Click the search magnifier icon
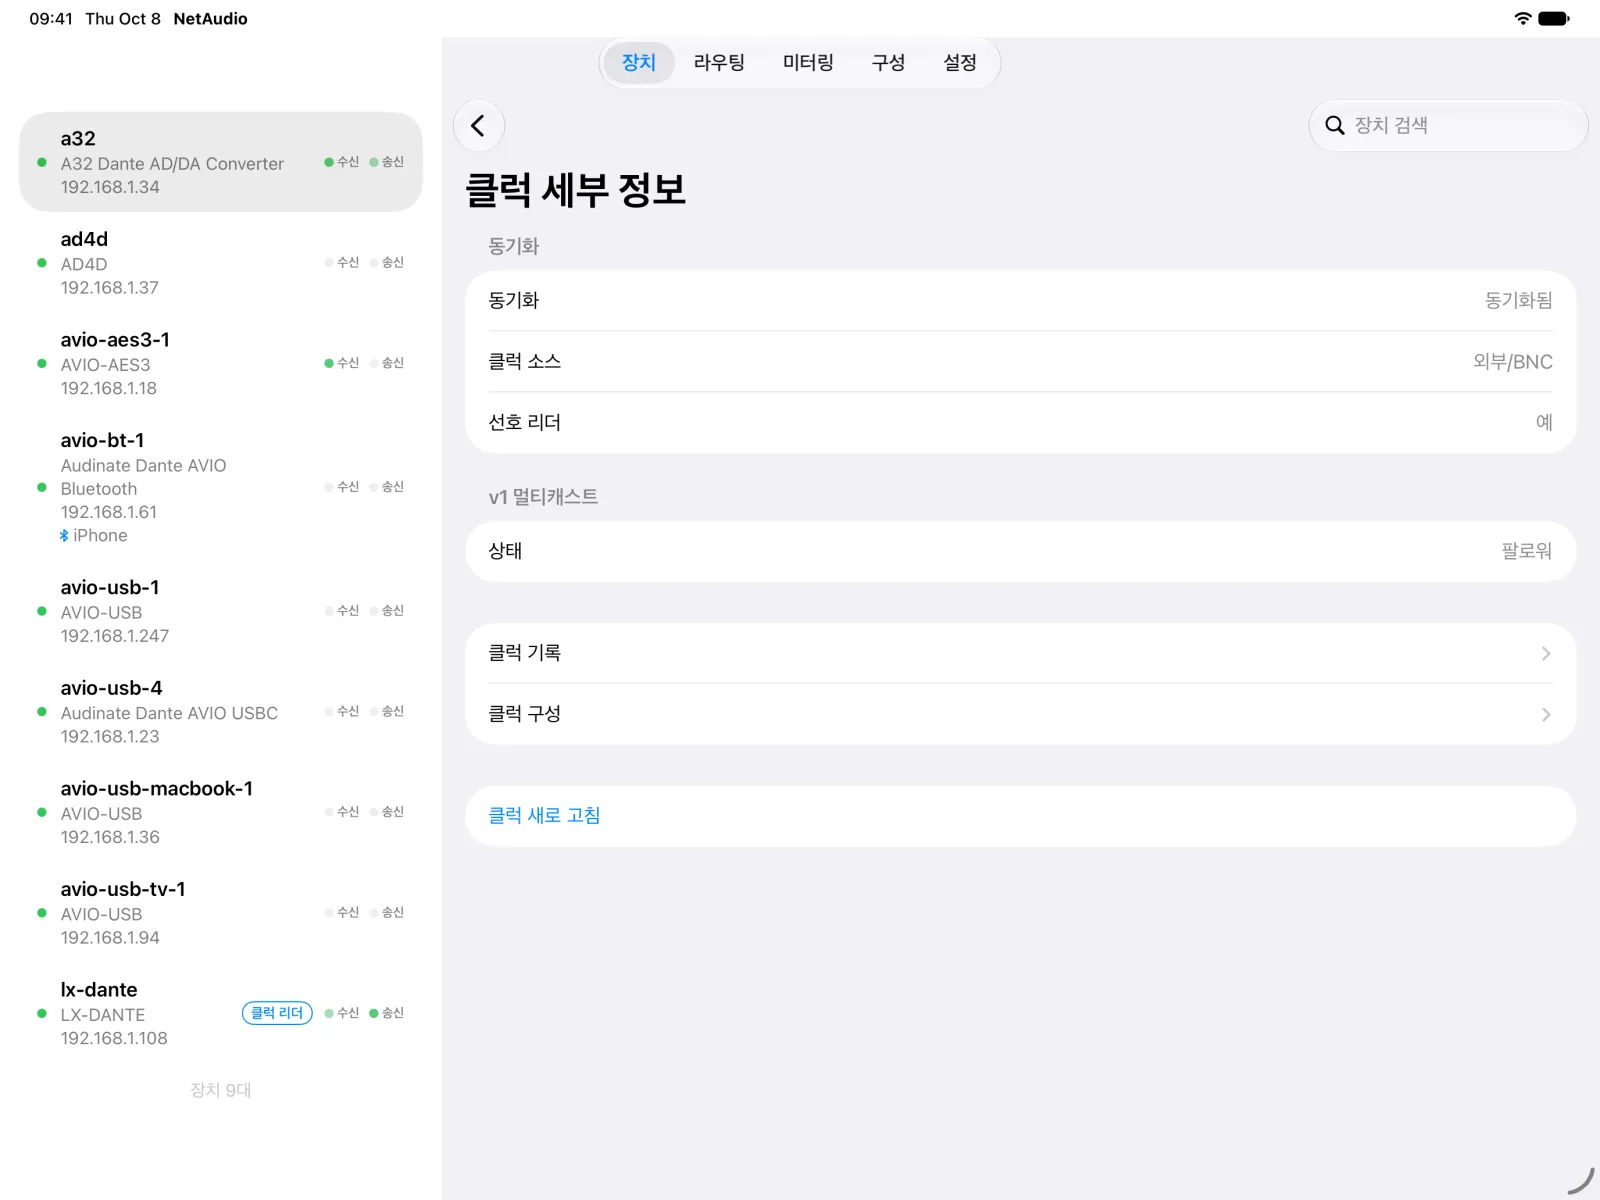1600x1200 pixels. point(1334,126)
